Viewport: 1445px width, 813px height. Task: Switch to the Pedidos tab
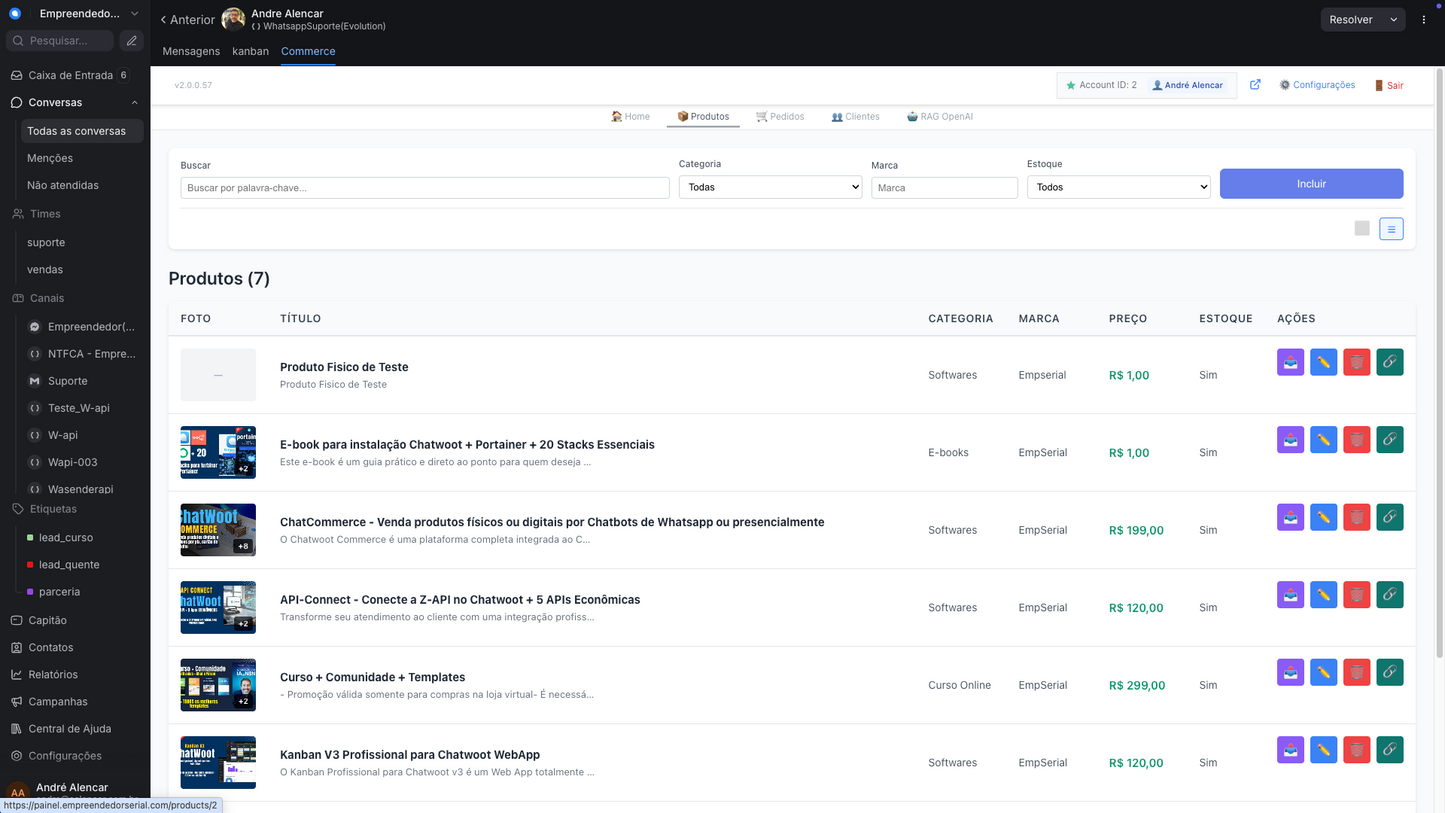(780, 116)
